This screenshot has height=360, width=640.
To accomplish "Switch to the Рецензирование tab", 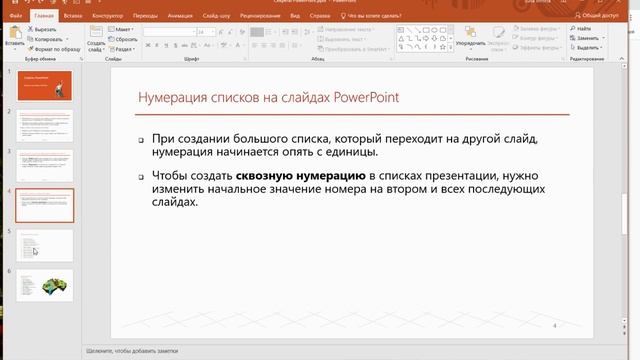I will (260, 16).
